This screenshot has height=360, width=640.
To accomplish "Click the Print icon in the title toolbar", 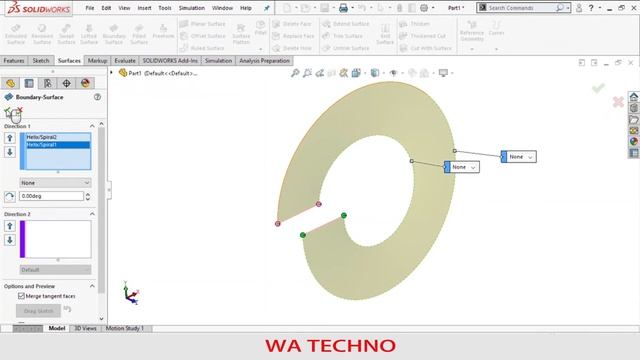I will click(343, 8).
